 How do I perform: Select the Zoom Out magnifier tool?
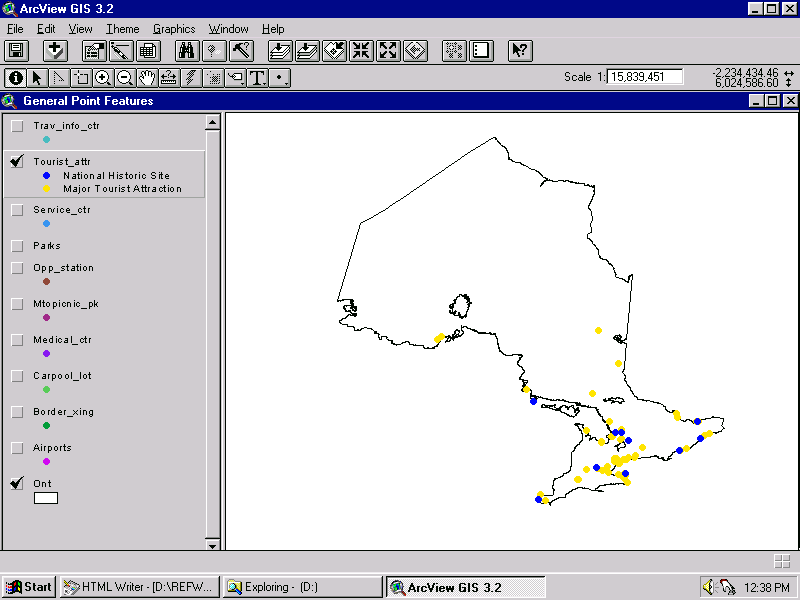coord(125,78)
